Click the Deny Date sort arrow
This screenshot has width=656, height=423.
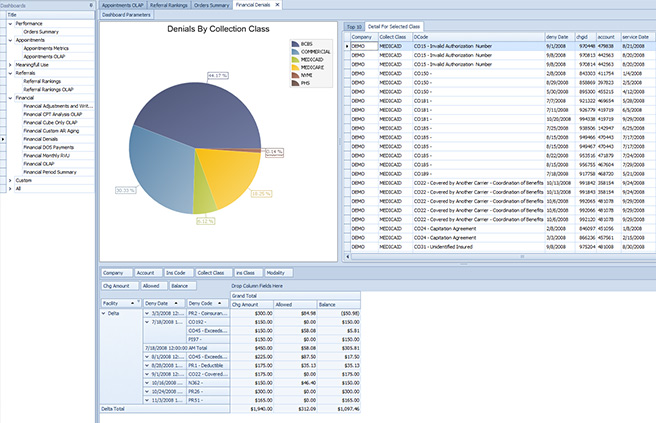click(178, 301)
